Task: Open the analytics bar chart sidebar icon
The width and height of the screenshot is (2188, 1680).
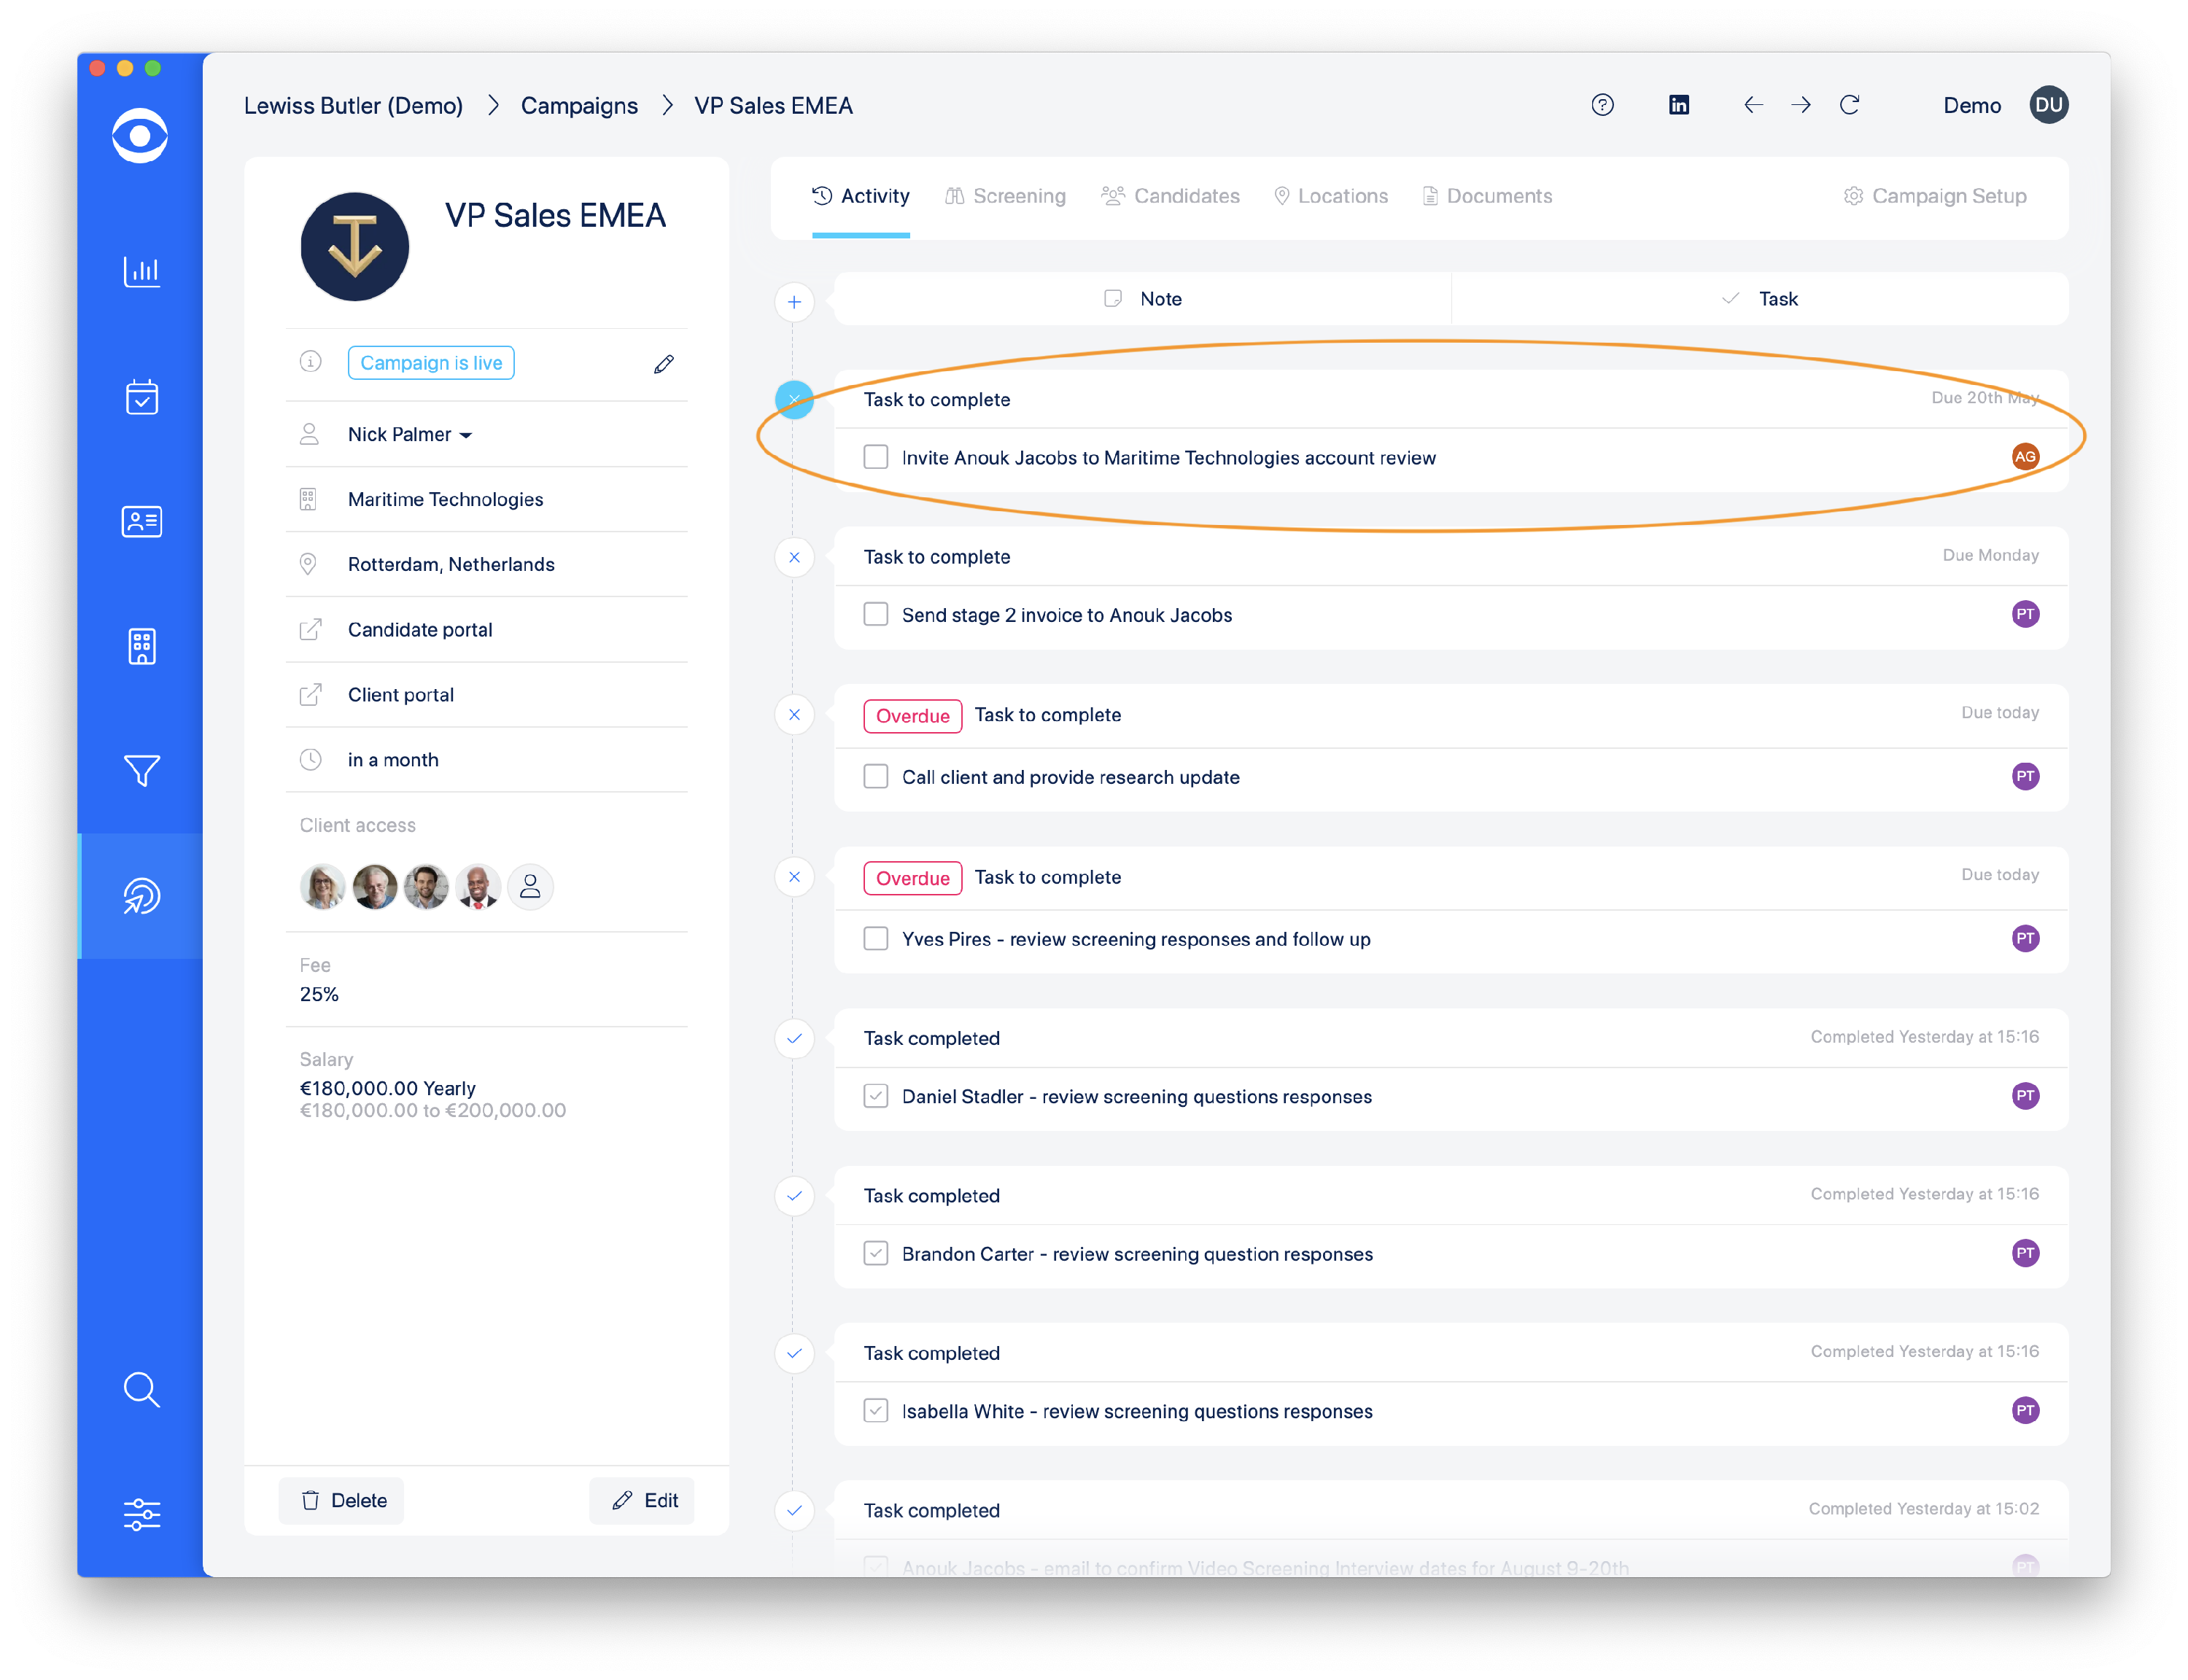Action: point(141,271)
